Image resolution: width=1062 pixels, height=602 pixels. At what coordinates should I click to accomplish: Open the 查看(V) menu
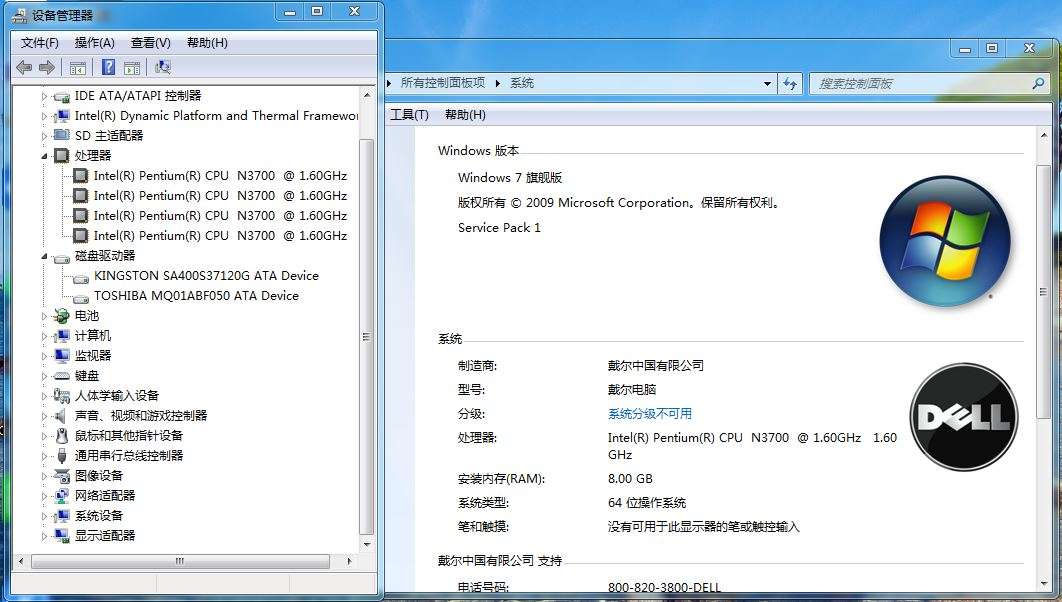pyautogui.click(x=150, y=43)
